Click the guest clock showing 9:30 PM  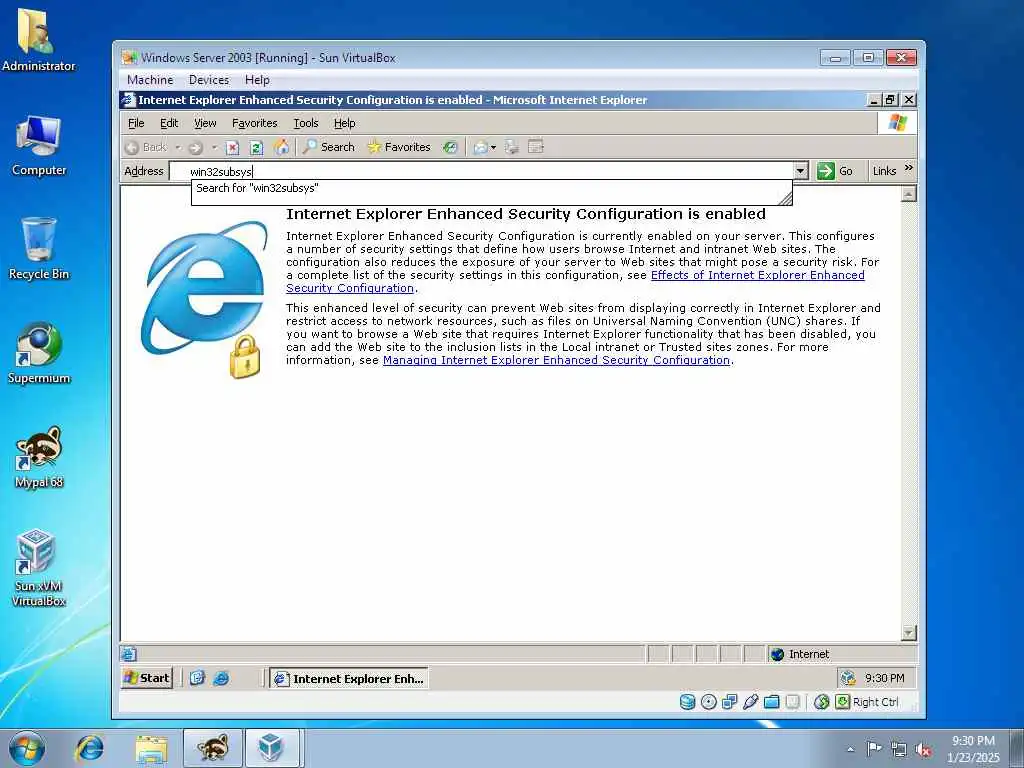click(885, 678)
